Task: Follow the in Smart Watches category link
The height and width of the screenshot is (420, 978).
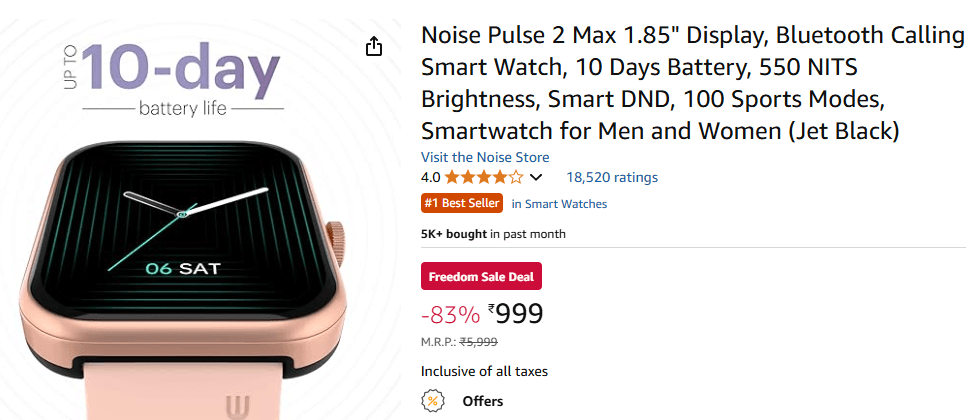Action: (x=559, y=204)
